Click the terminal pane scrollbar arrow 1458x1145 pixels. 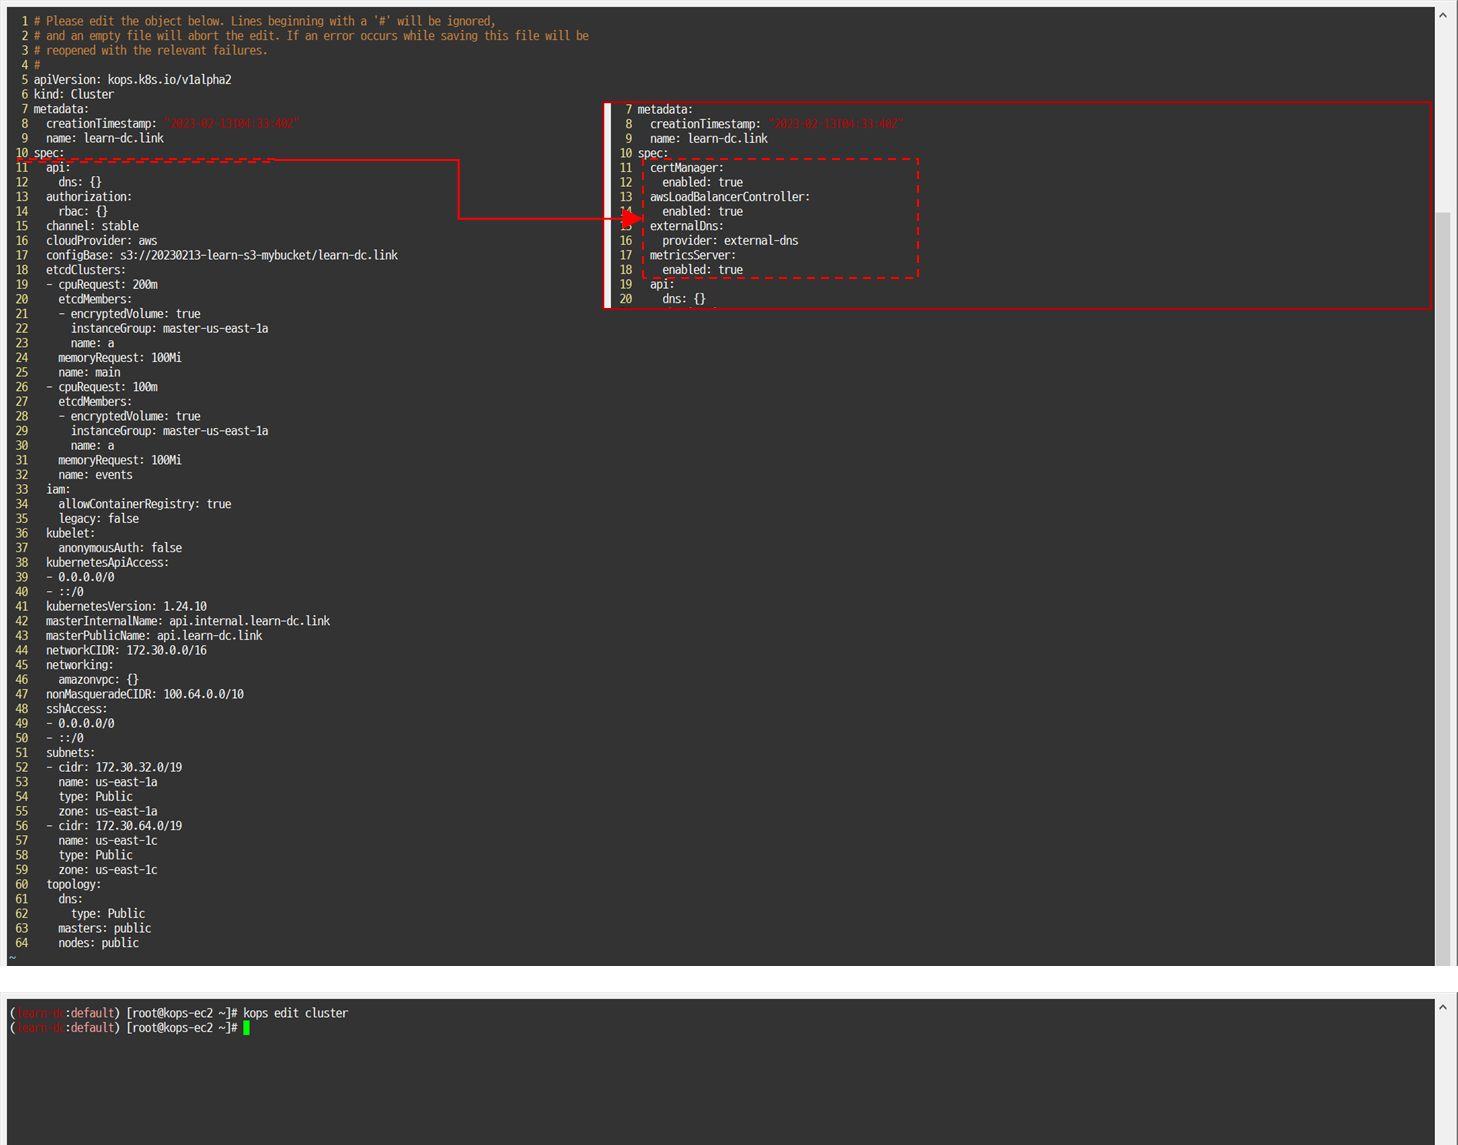[1444, 1007]
